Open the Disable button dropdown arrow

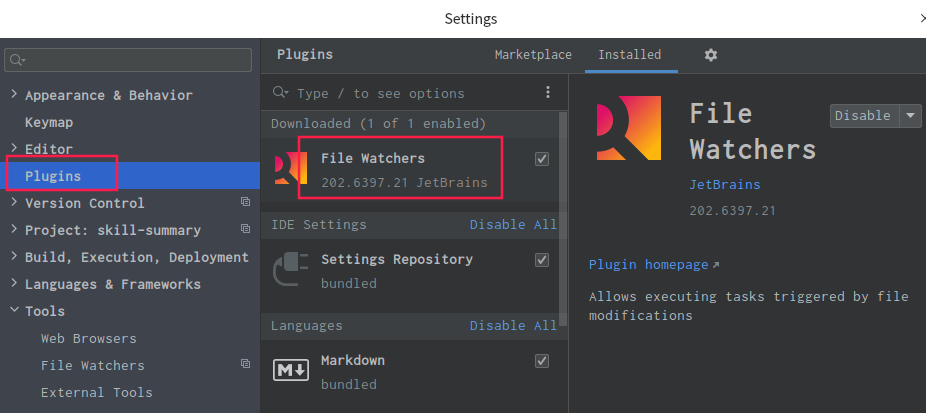(x=910, y=116)
